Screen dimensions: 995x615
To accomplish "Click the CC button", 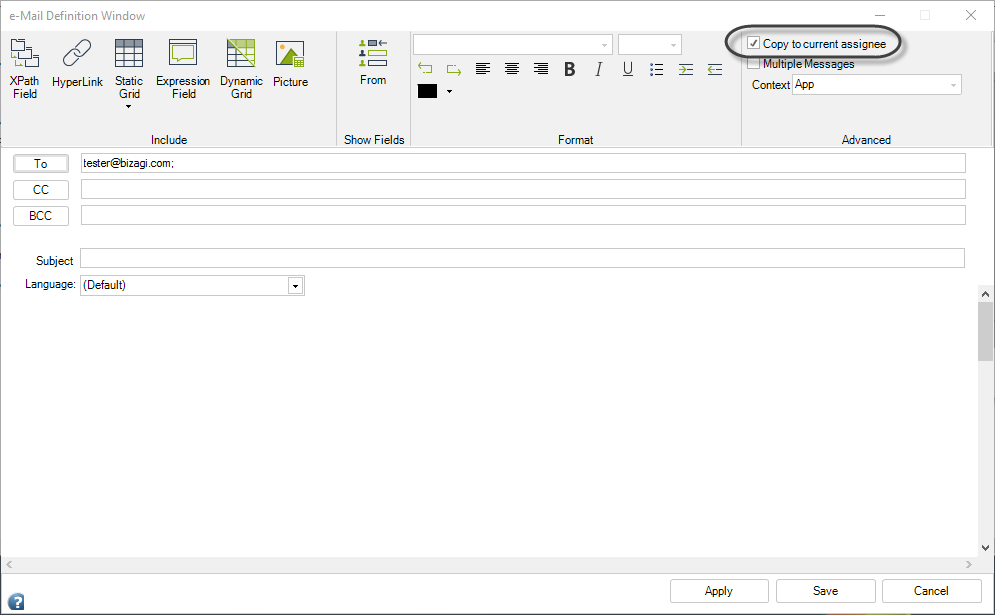I will click(41, 190).
